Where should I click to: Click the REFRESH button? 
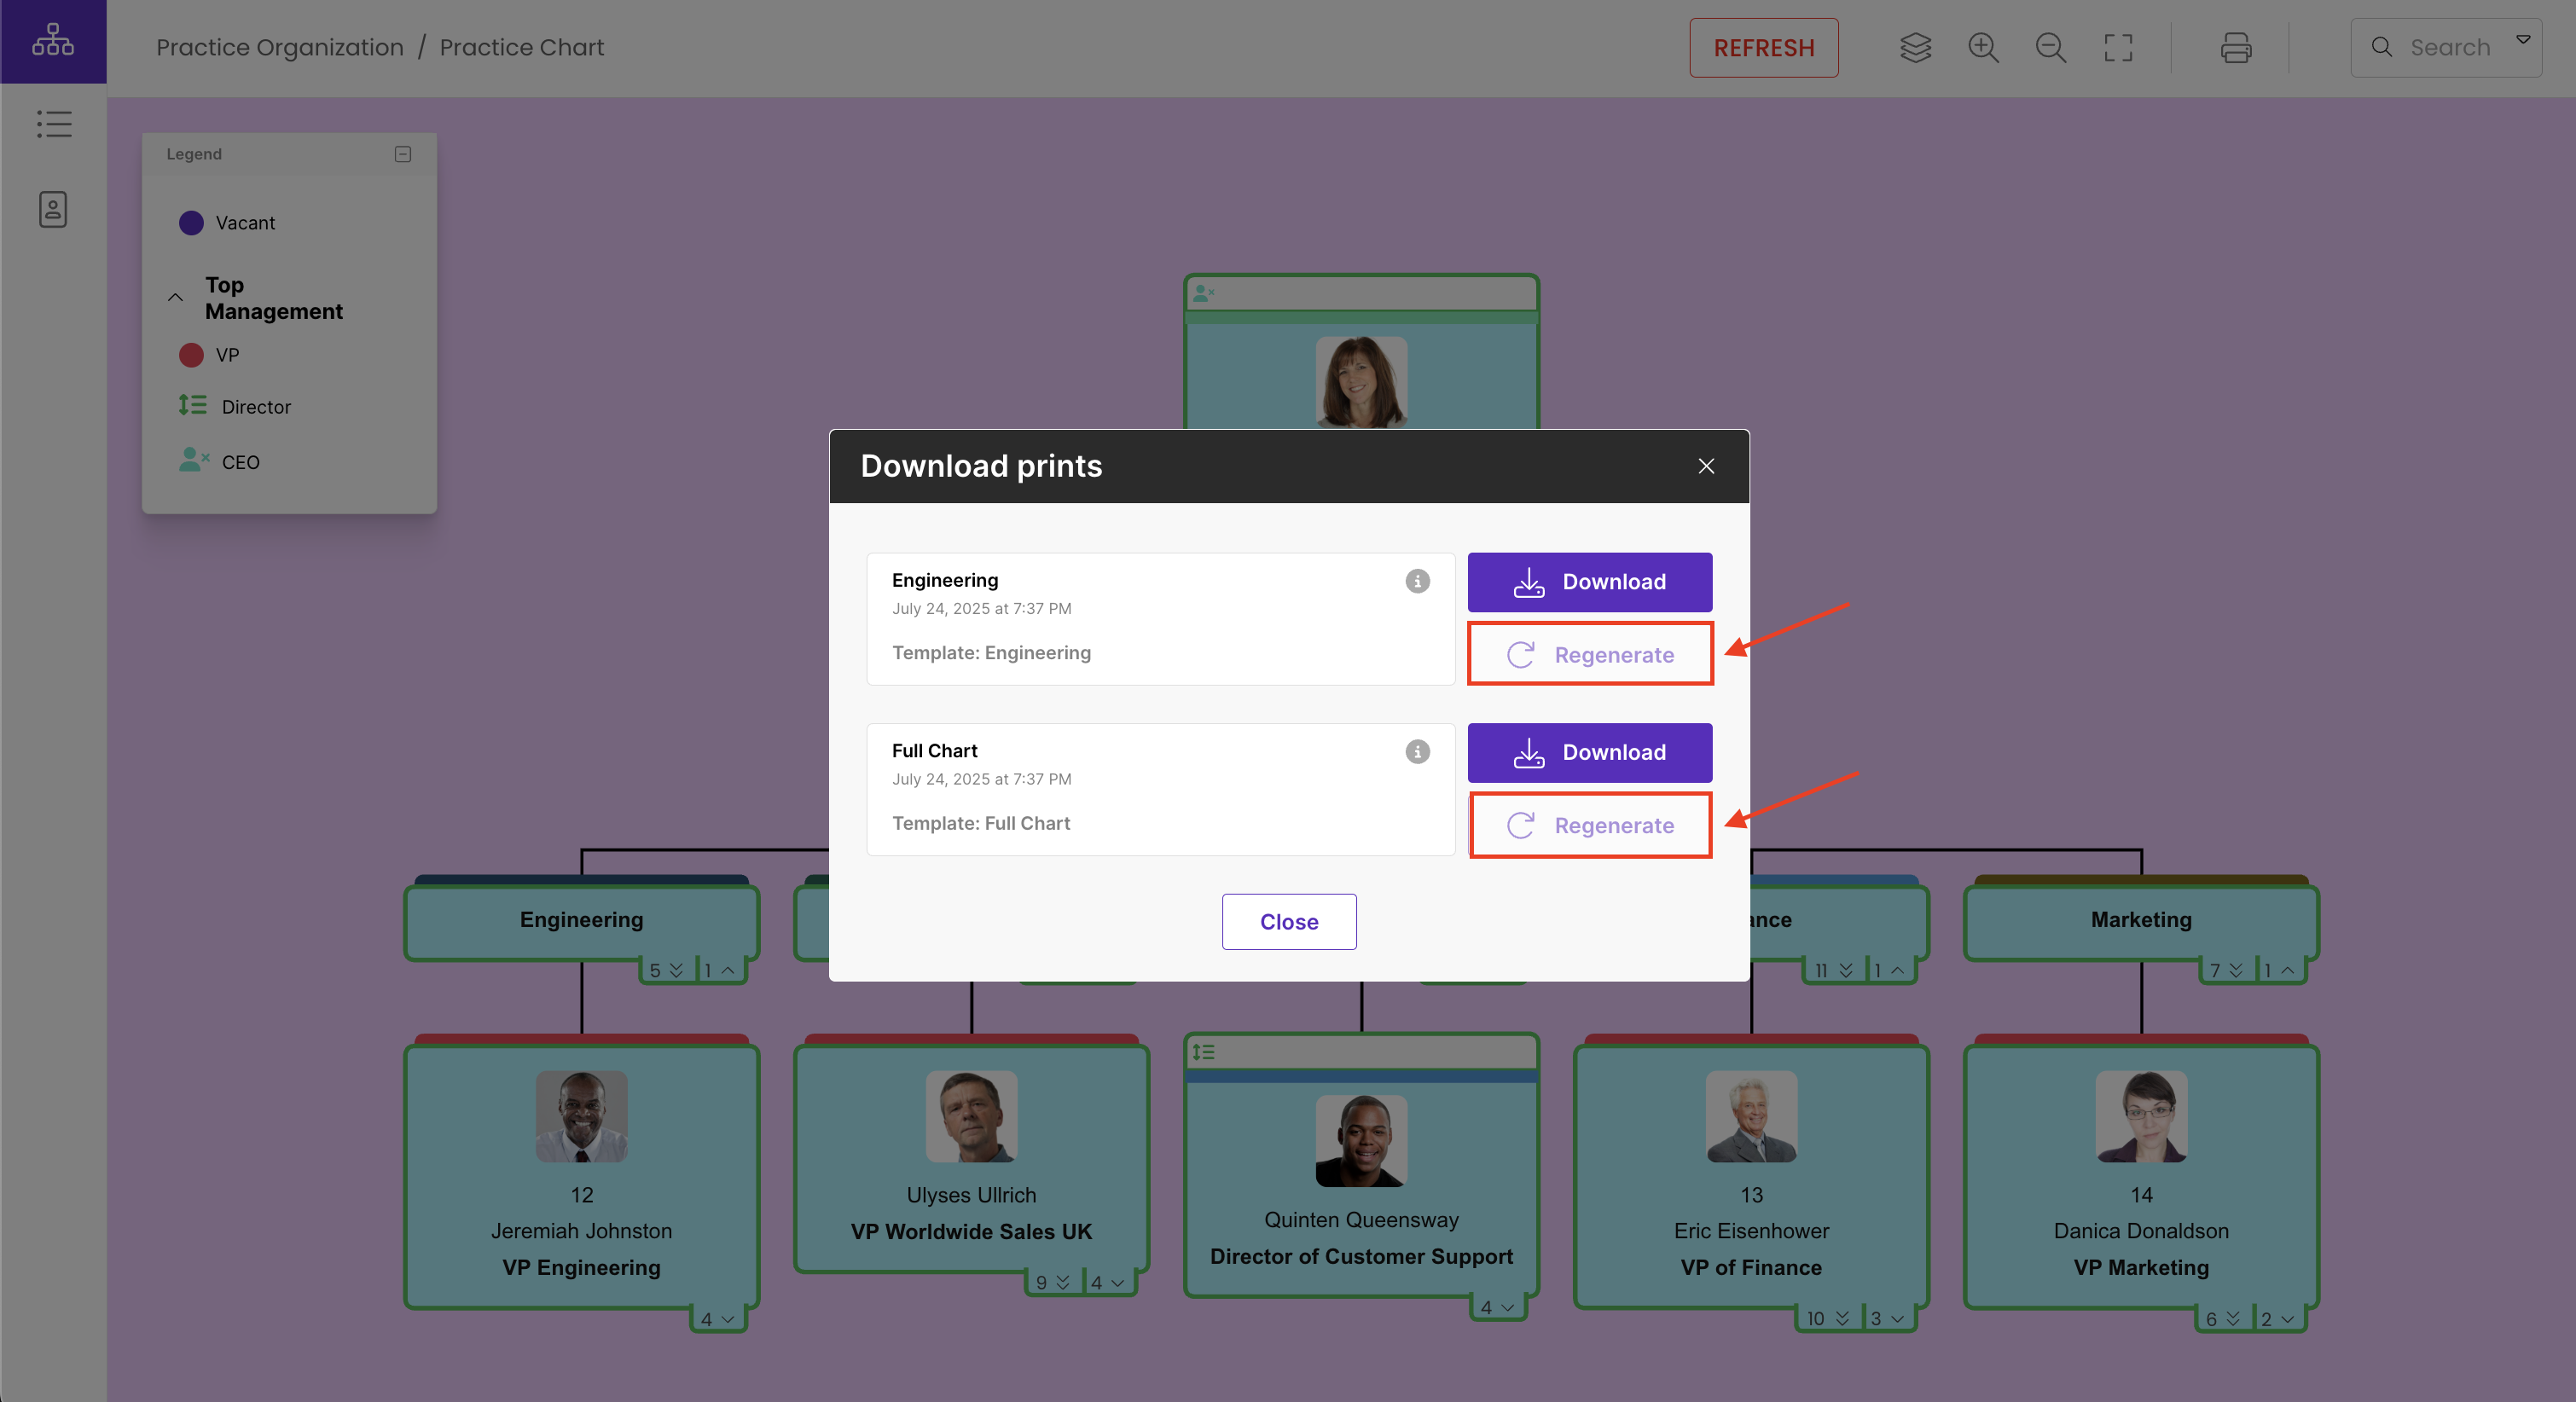pyautogui.click(x=1763, y=47)
